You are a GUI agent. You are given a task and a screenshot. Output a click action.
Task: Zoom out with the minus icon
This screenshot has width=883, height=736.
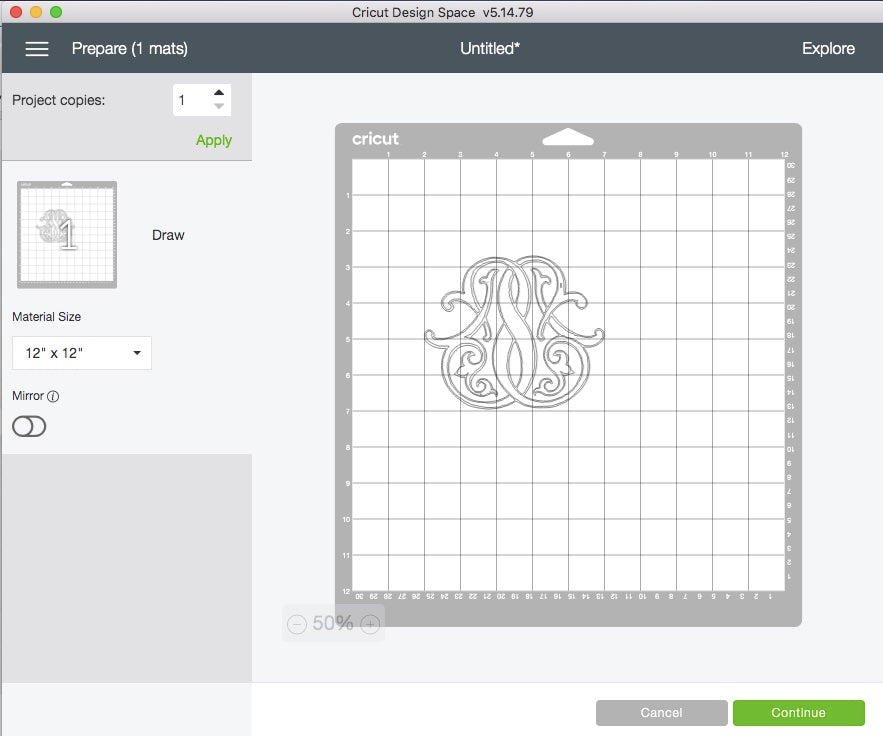pyautogui.click(x=297, y=624)
